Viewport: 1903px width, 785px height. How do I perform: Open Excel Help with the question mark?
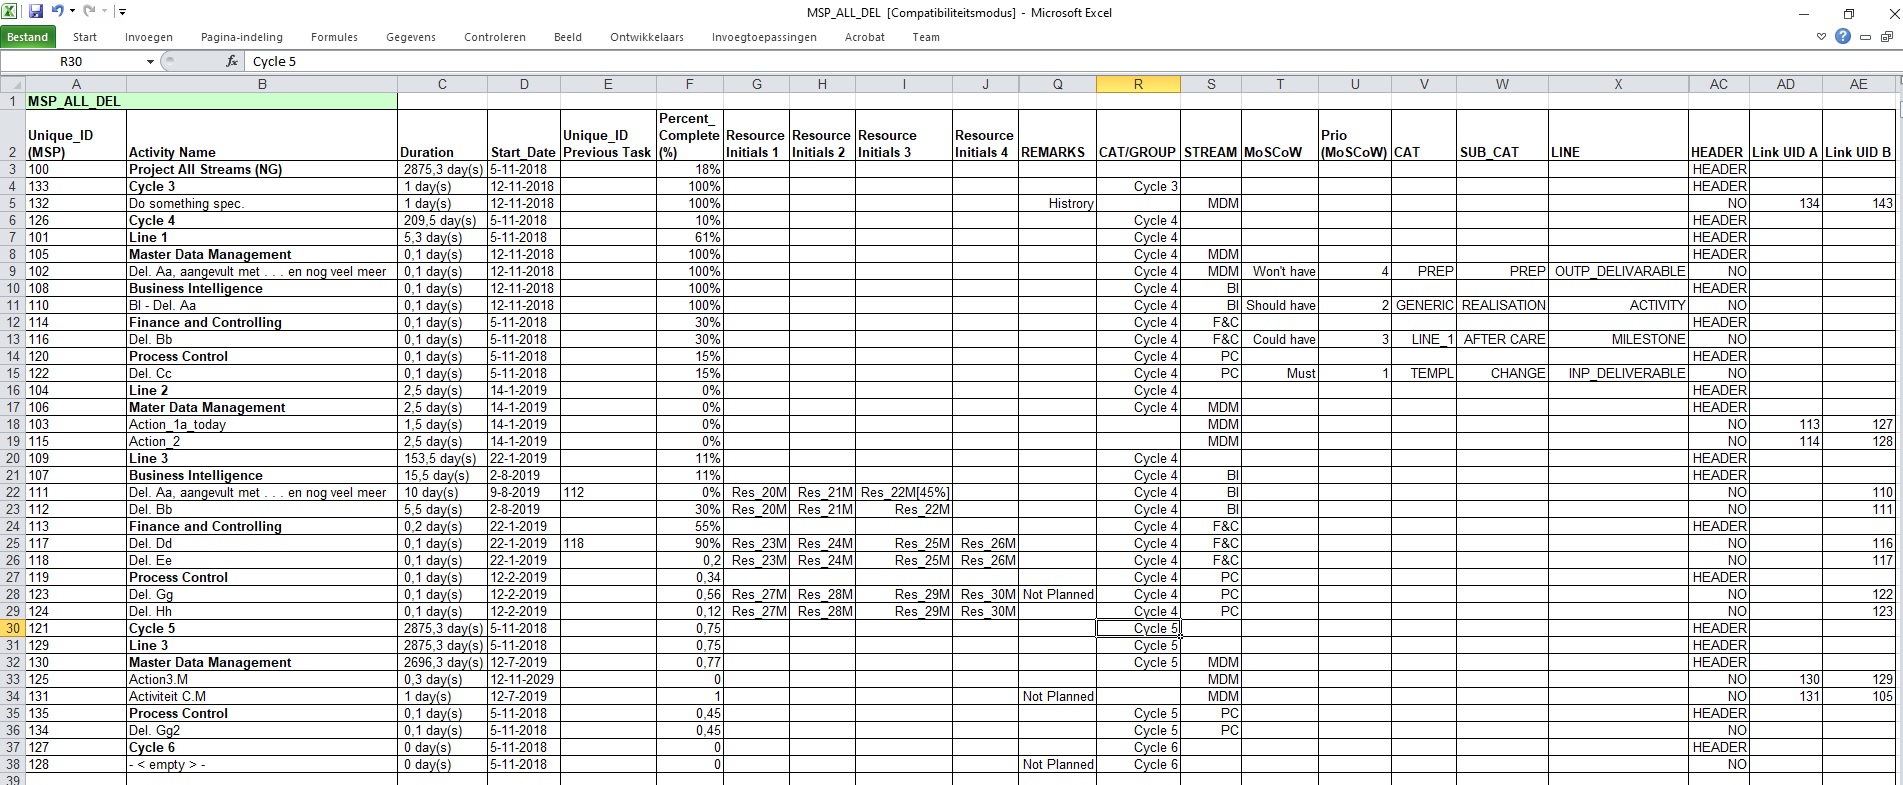tap(1842, 37)
